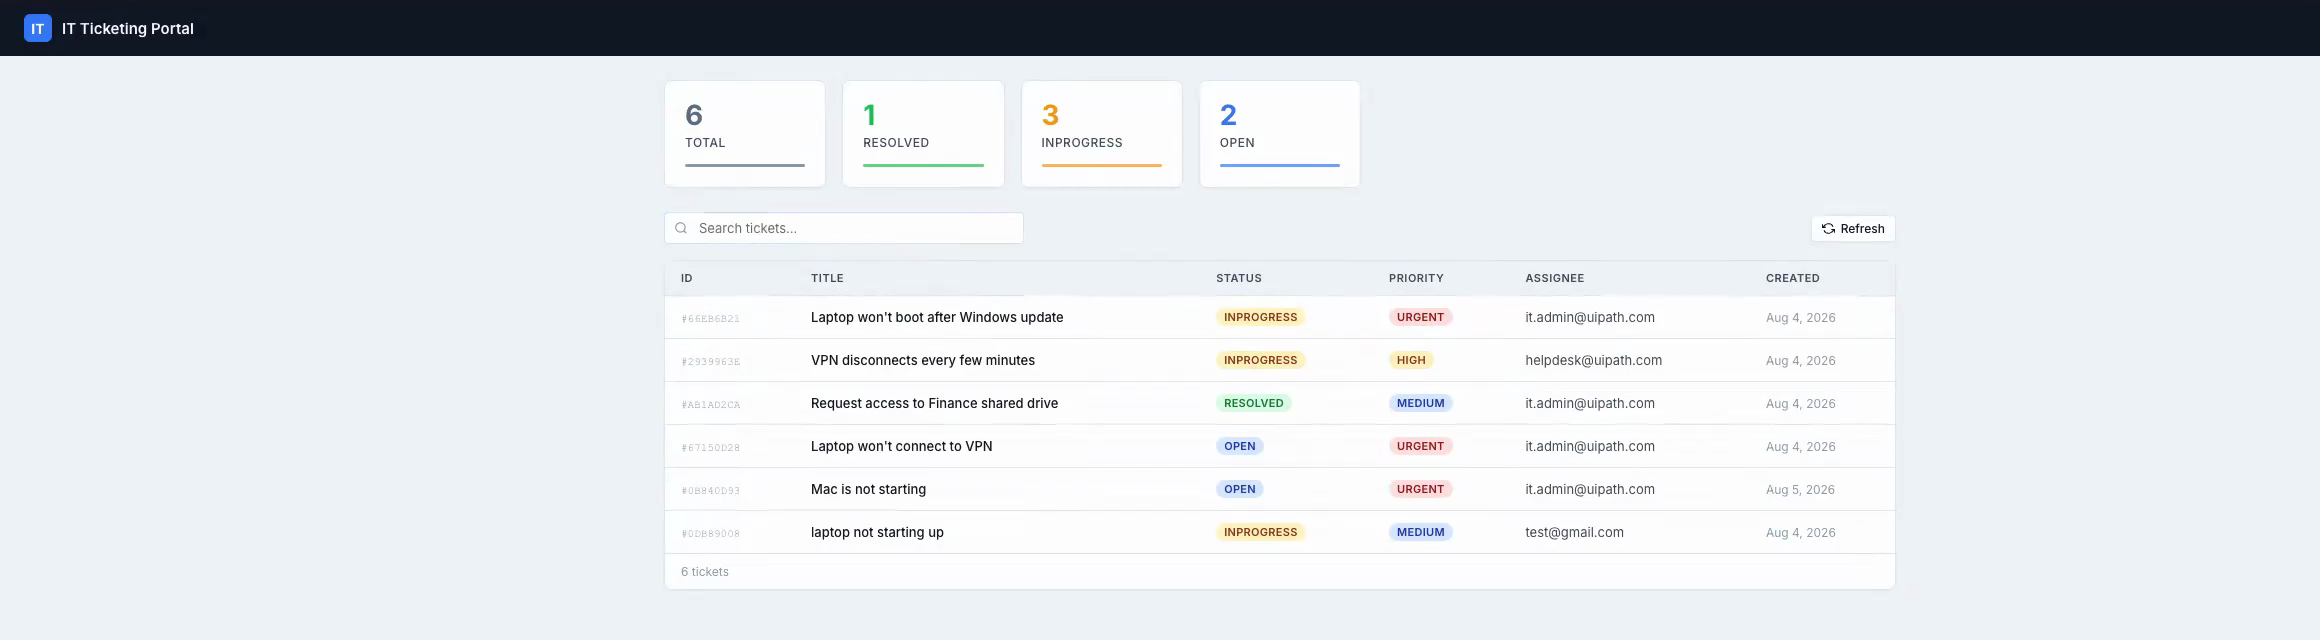Click ticket ID #AB1AD2CA
Image resolution: width=2320 pixels, height=640 pixels.
pos(711,405)
